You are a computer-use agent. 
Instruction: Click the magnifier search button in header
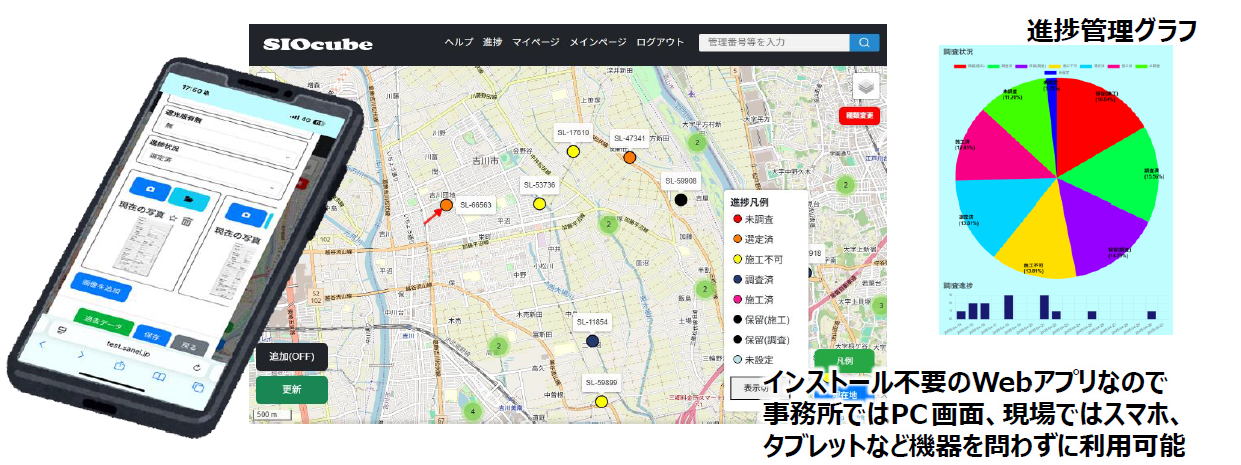pyautogui.click(x=863, y=42)
